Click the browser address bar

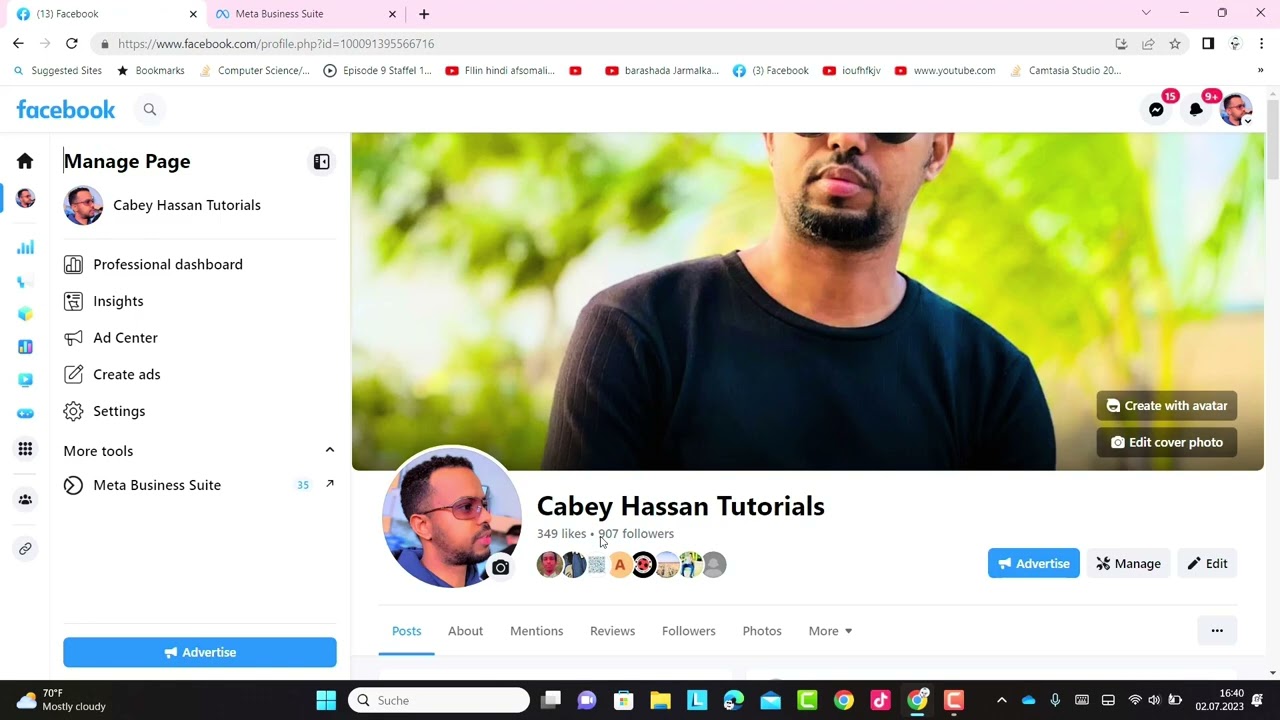pos(600,44)
